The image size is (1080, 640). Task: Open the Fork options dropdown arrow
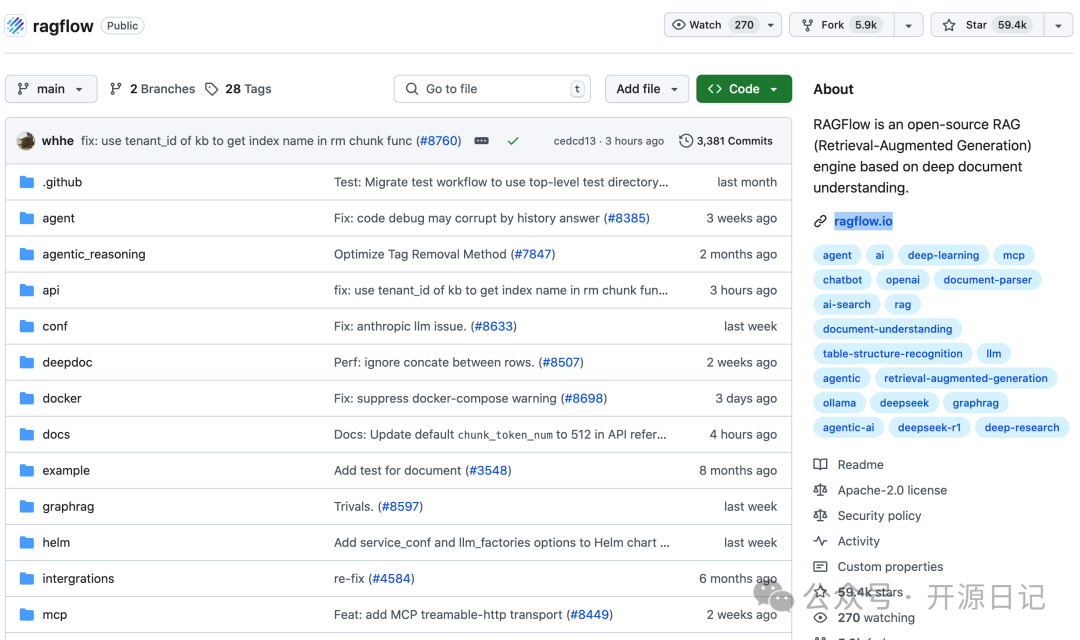(908, 25)
